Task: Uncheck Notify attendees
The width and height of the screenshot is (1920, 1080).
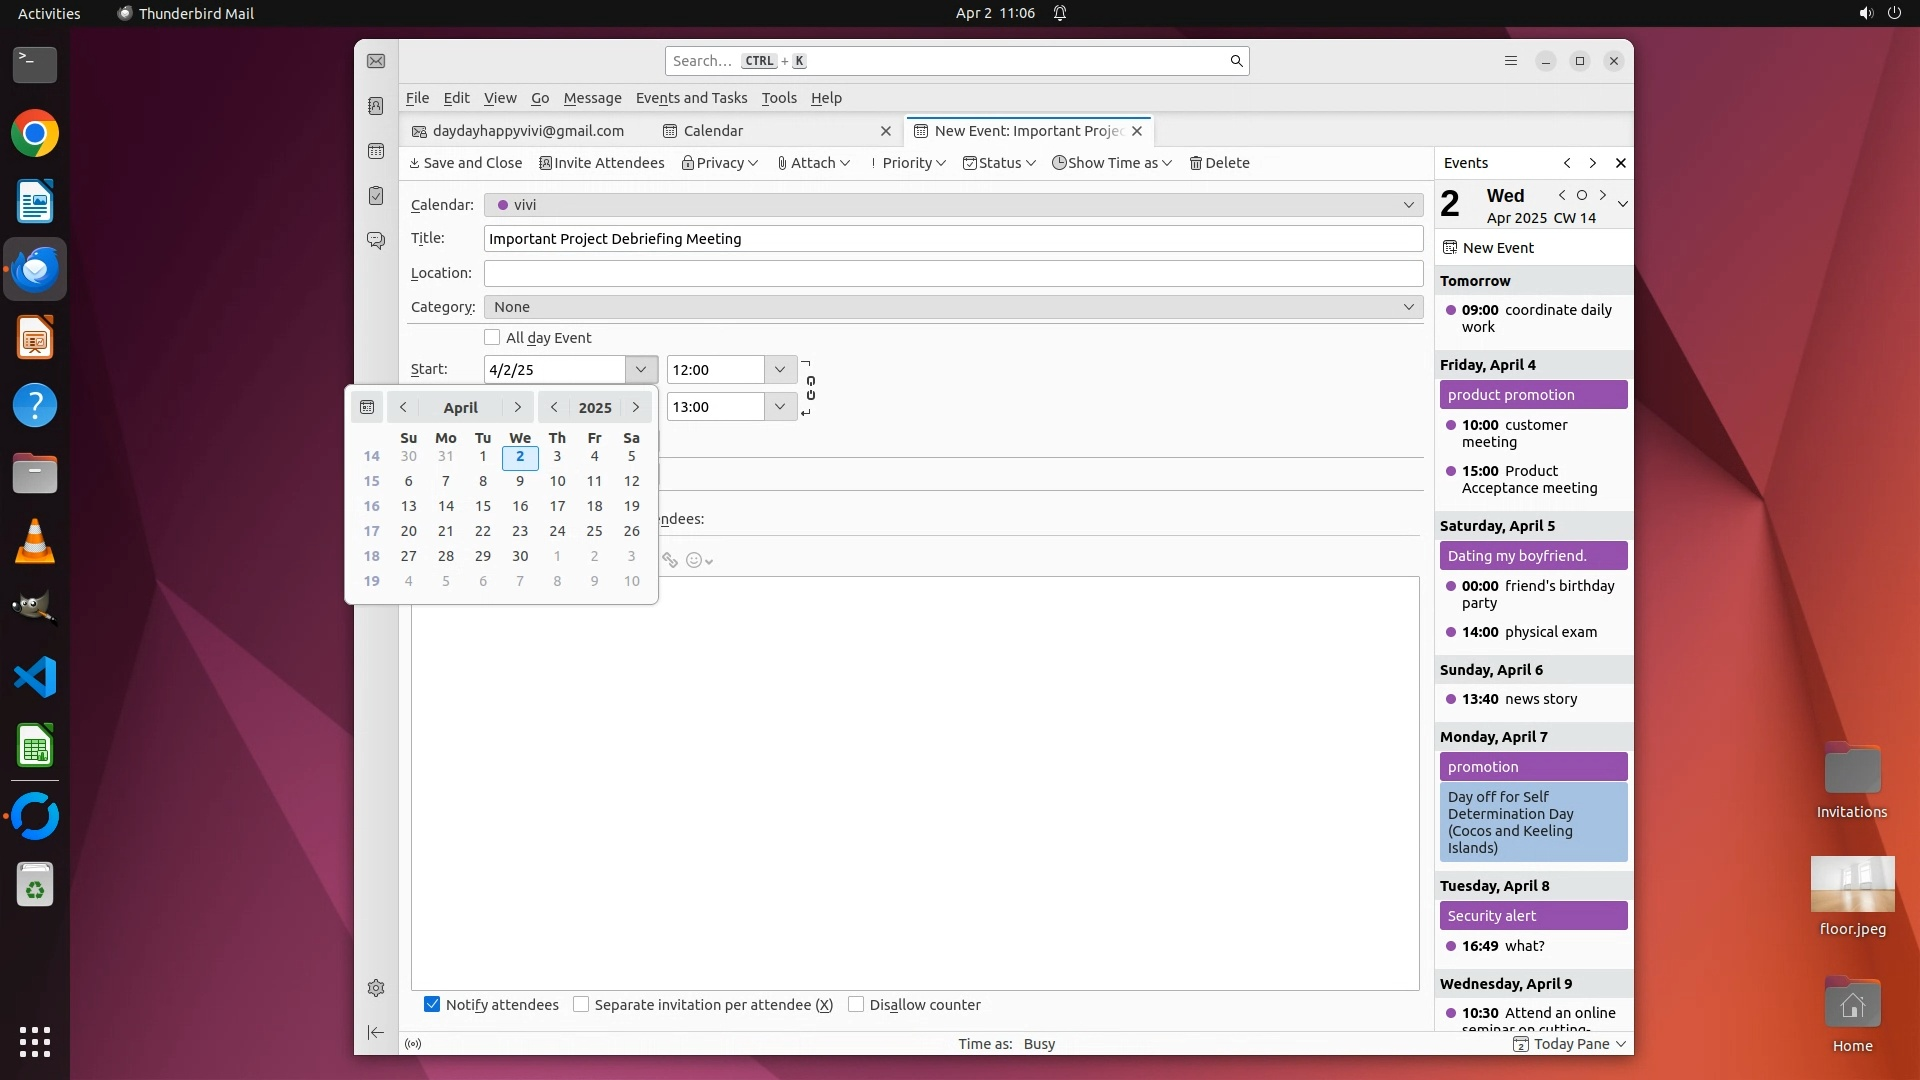Action: (432, 1004)
